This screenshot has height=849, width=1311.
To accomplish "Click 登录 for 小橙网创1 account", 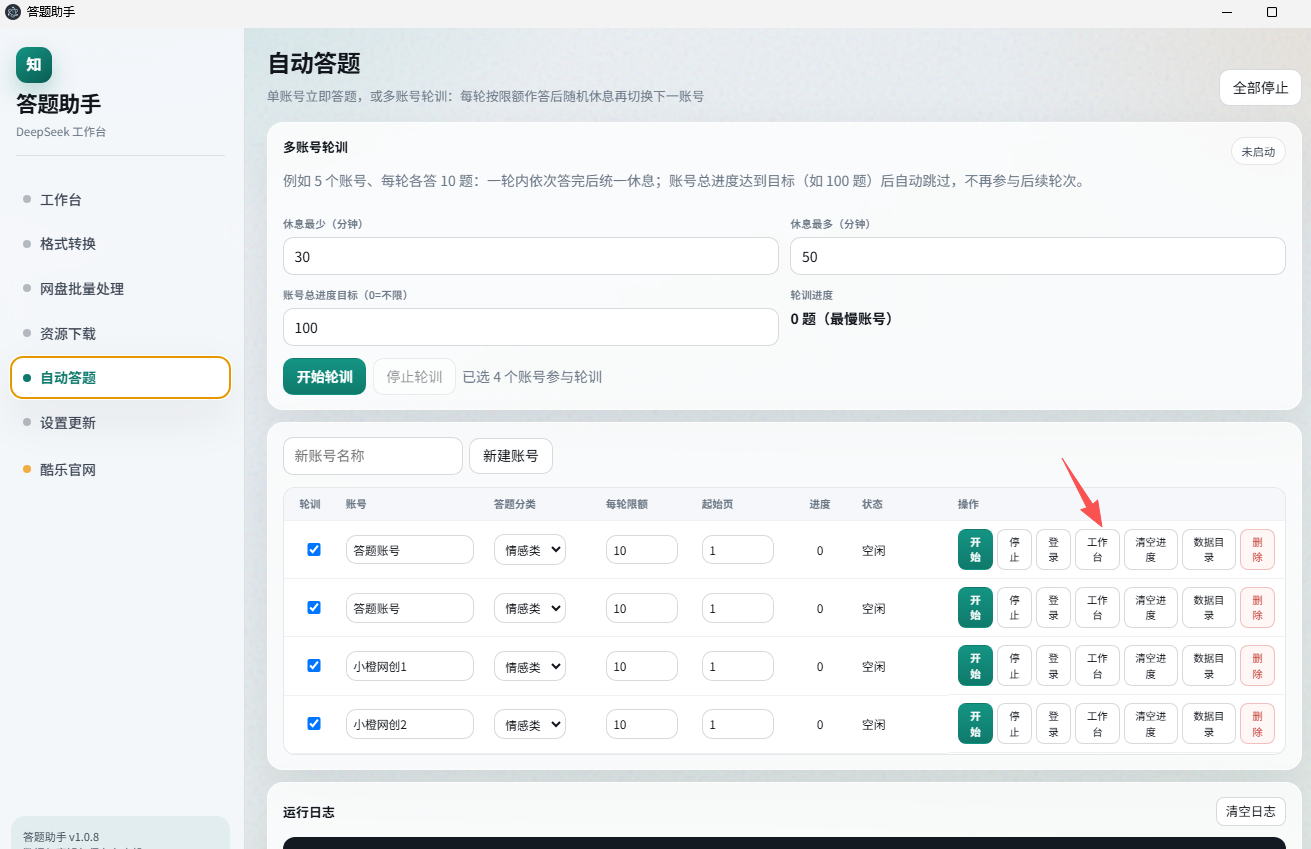I will [x=1053, y=666].
